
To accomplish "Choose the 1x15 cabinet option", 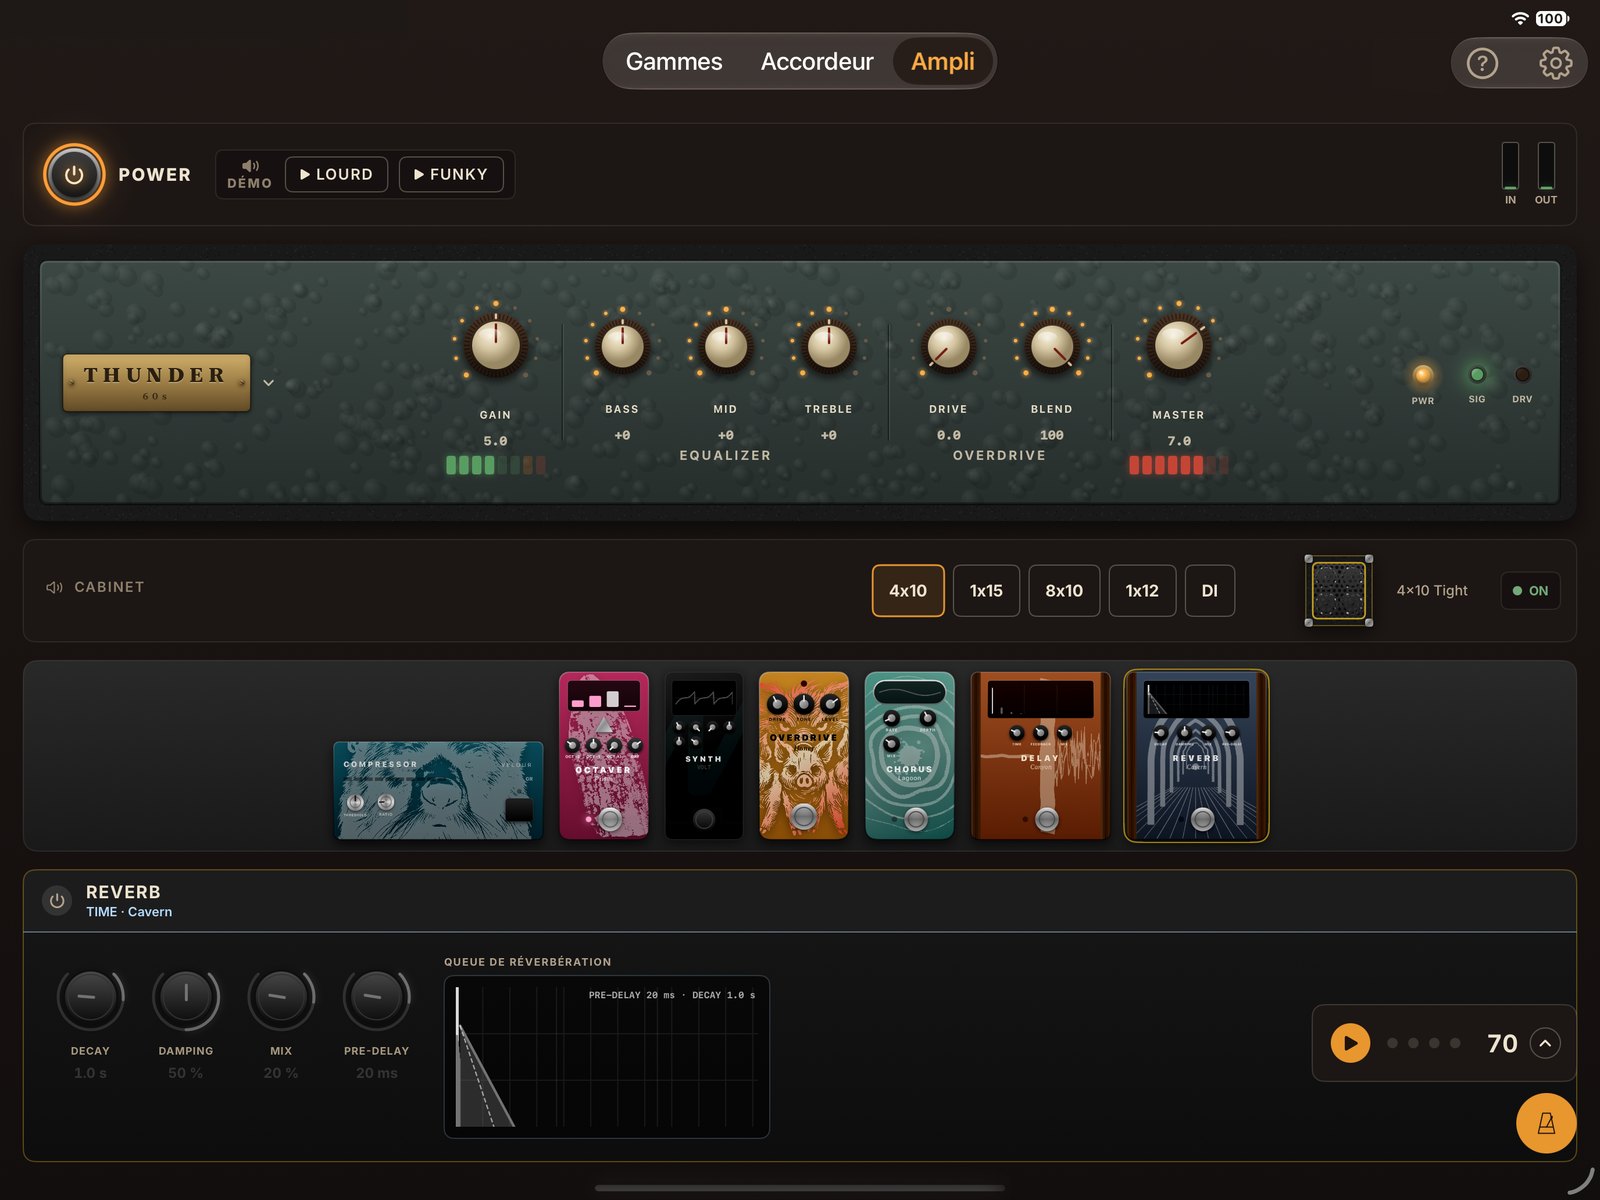I will click(986, 591).
